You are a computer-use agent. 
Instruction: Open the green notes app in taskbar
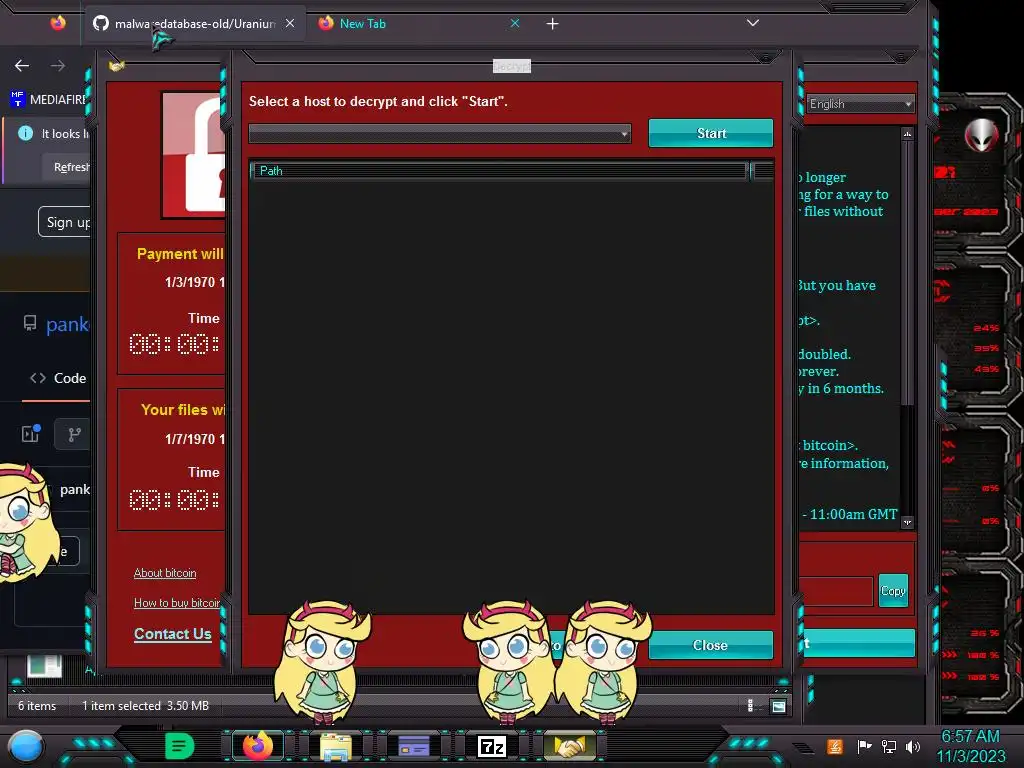(180, 745)
